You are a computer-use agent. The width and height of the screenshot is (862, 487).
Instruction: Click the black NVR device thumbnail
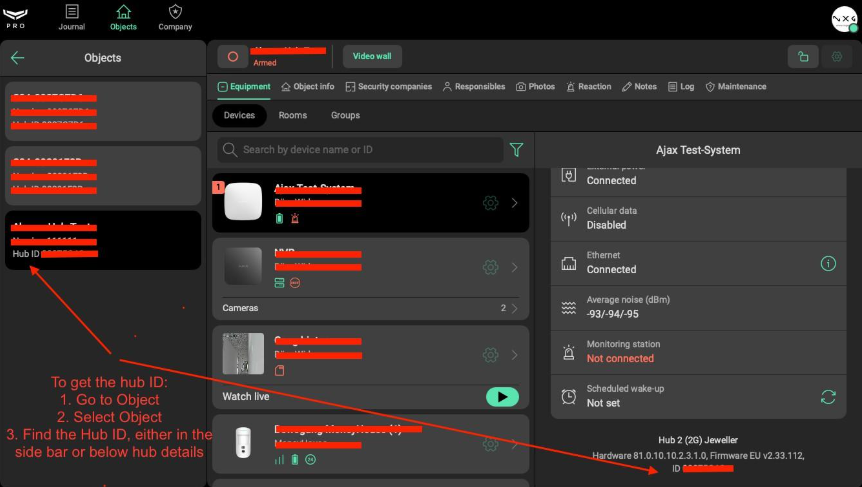243,266
